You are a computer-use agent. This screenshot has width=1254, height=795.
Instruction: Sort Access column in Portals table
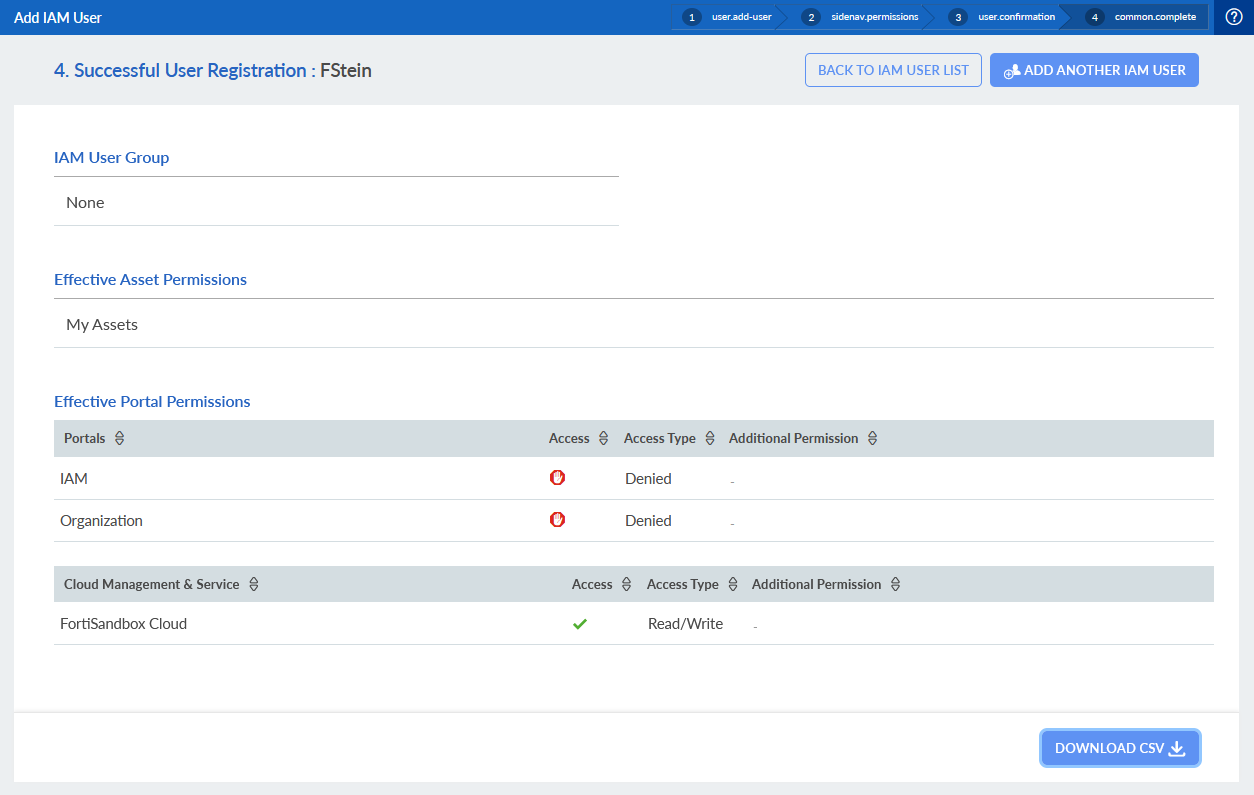603,438
